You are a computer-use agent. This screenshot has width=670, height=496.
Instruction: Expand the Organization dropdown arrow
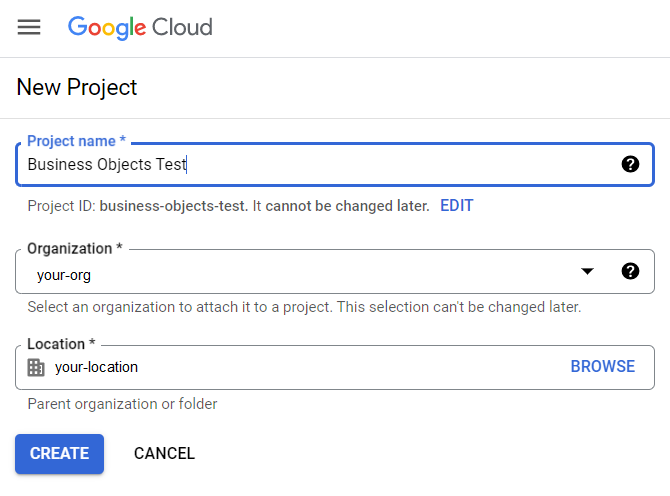(588, 272)
